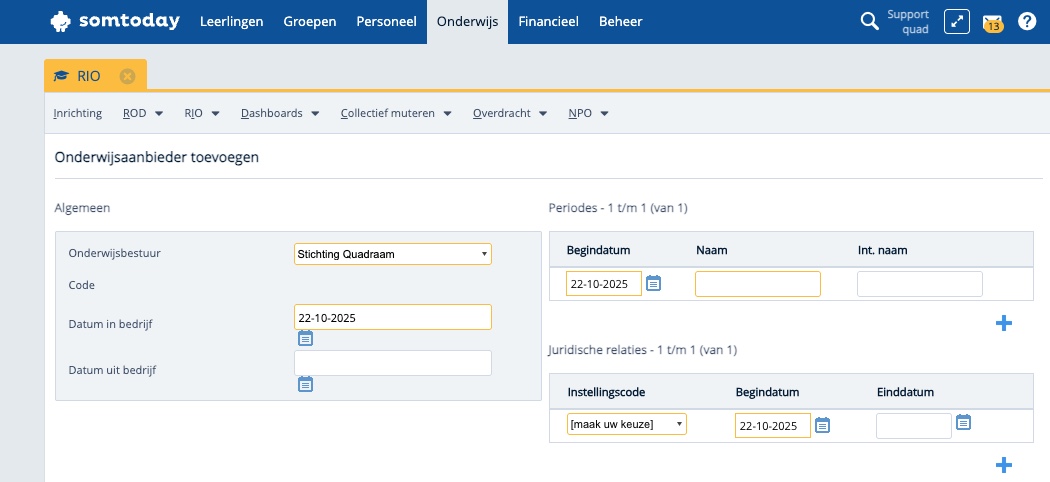The image size is (1050, 482).
Task: Close the RIO tab
Action: (127, 76)
